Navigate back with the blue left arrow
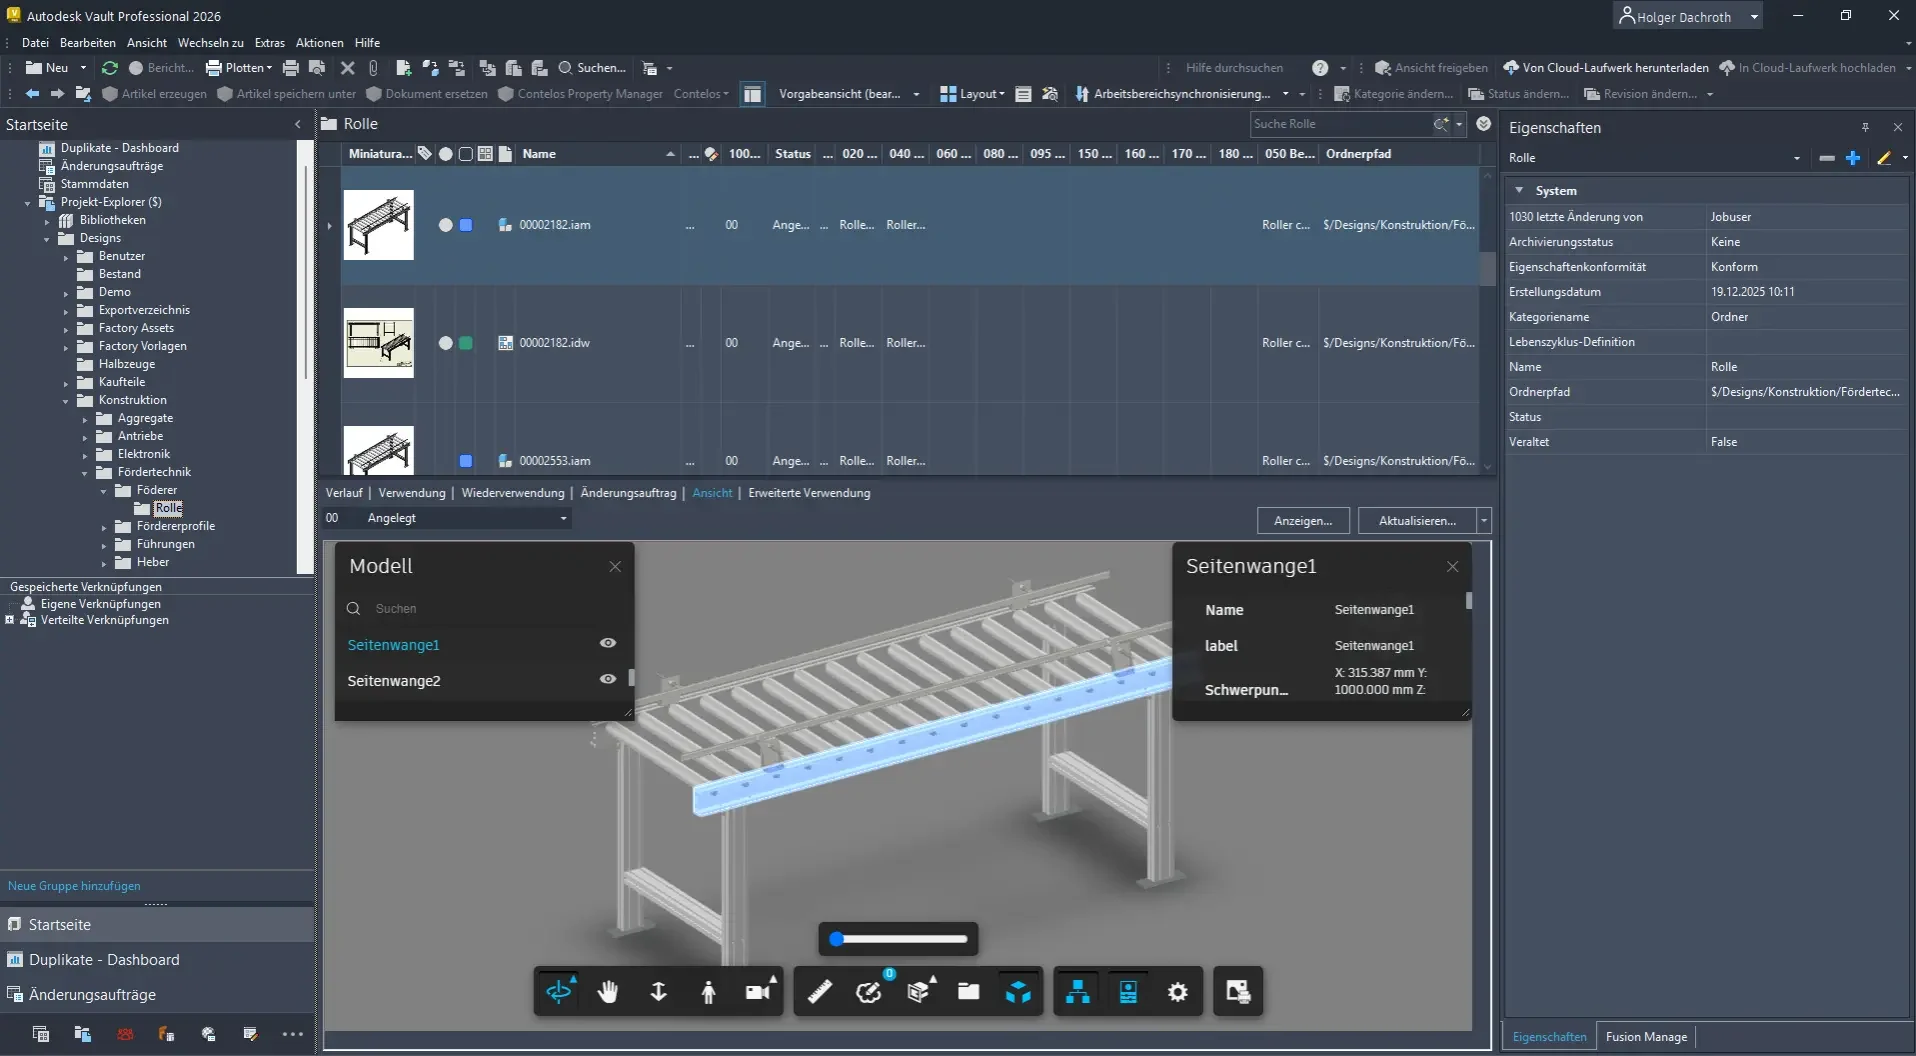1916x1056 pixels. (32, 94)
